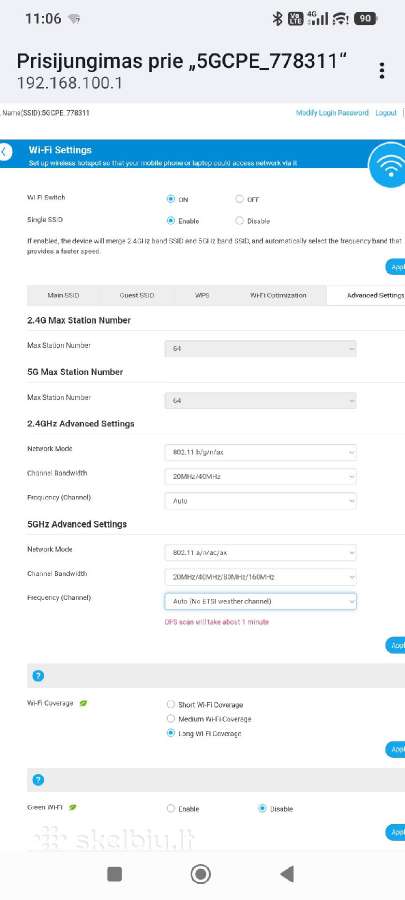Open 2.4G Max Station Number dropdown

tap(260, 348)
